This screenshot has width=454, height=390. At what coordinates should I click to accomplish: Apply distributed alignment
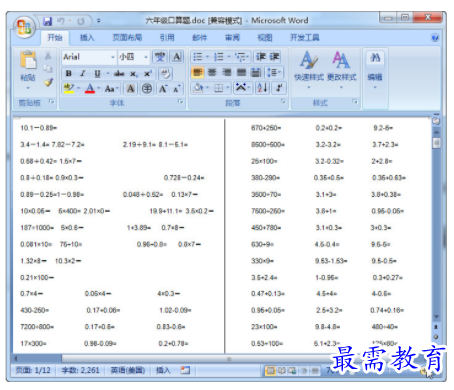(x=256, y=72)
